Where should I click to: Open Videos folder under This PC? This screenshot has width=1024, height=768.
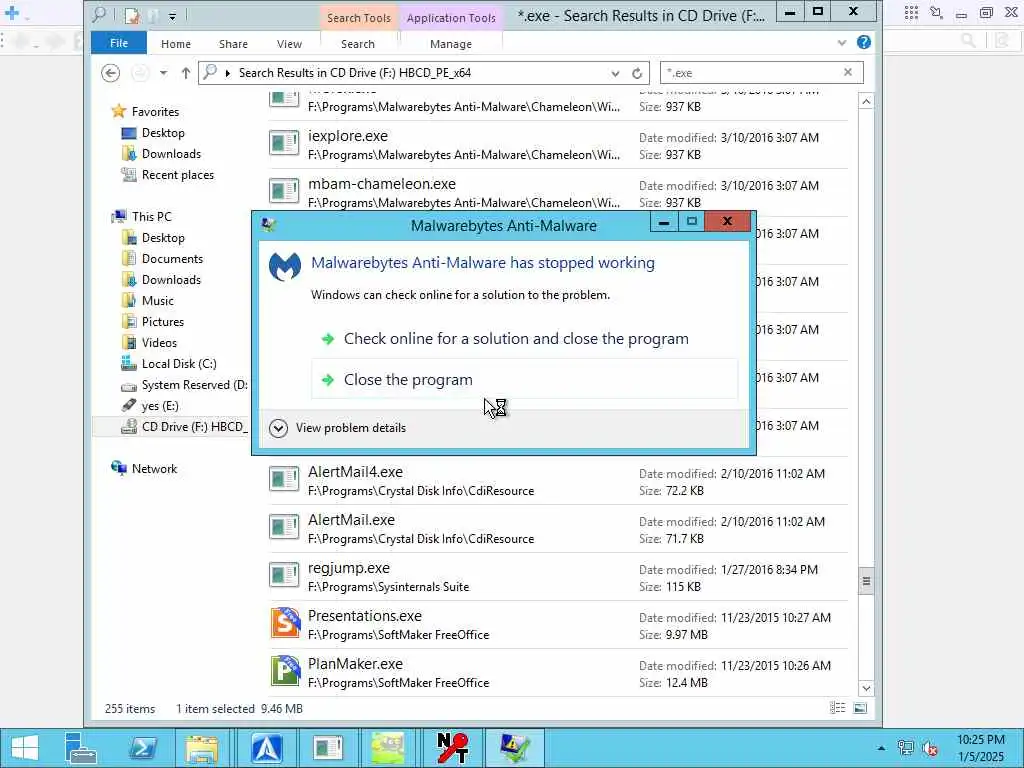159,343
